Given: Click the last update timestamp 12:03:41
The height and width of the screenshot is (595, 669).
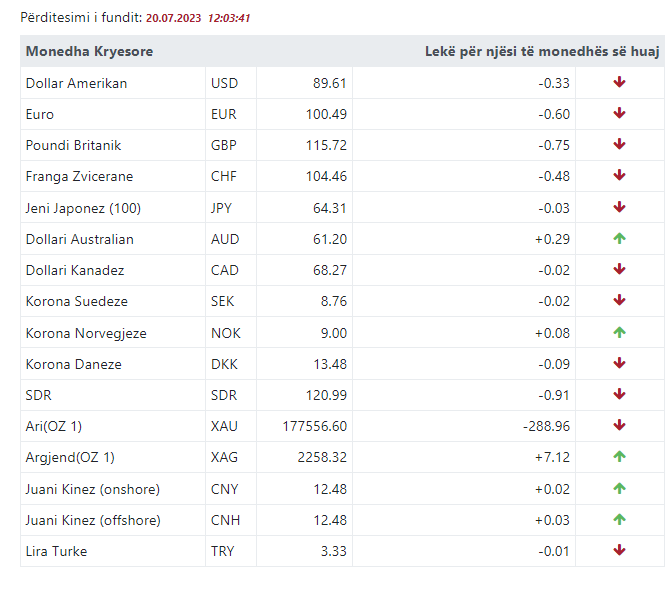Looking at the screenshot, I should [x=229, y=18].
